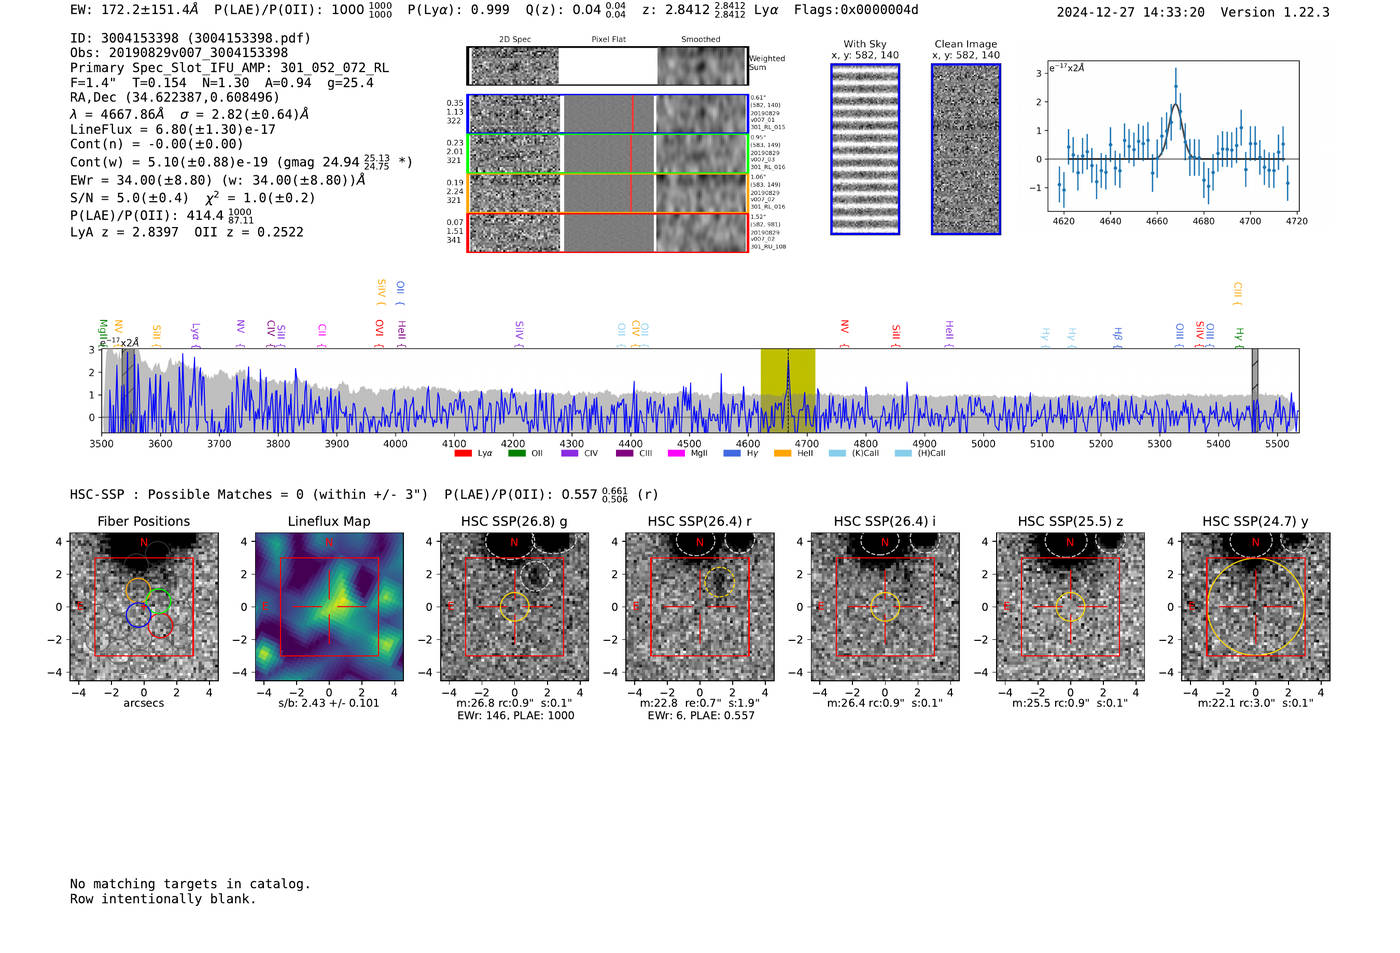Viewport: 1400px width, 953px height.
Task: Select the HSC SSP(26.8) g cutout
Action: (514, 607)
